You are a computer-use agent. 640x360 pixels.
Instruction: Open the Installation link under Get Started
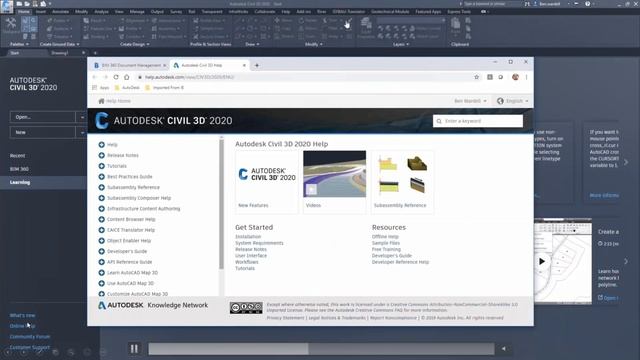tap(248, 237)
